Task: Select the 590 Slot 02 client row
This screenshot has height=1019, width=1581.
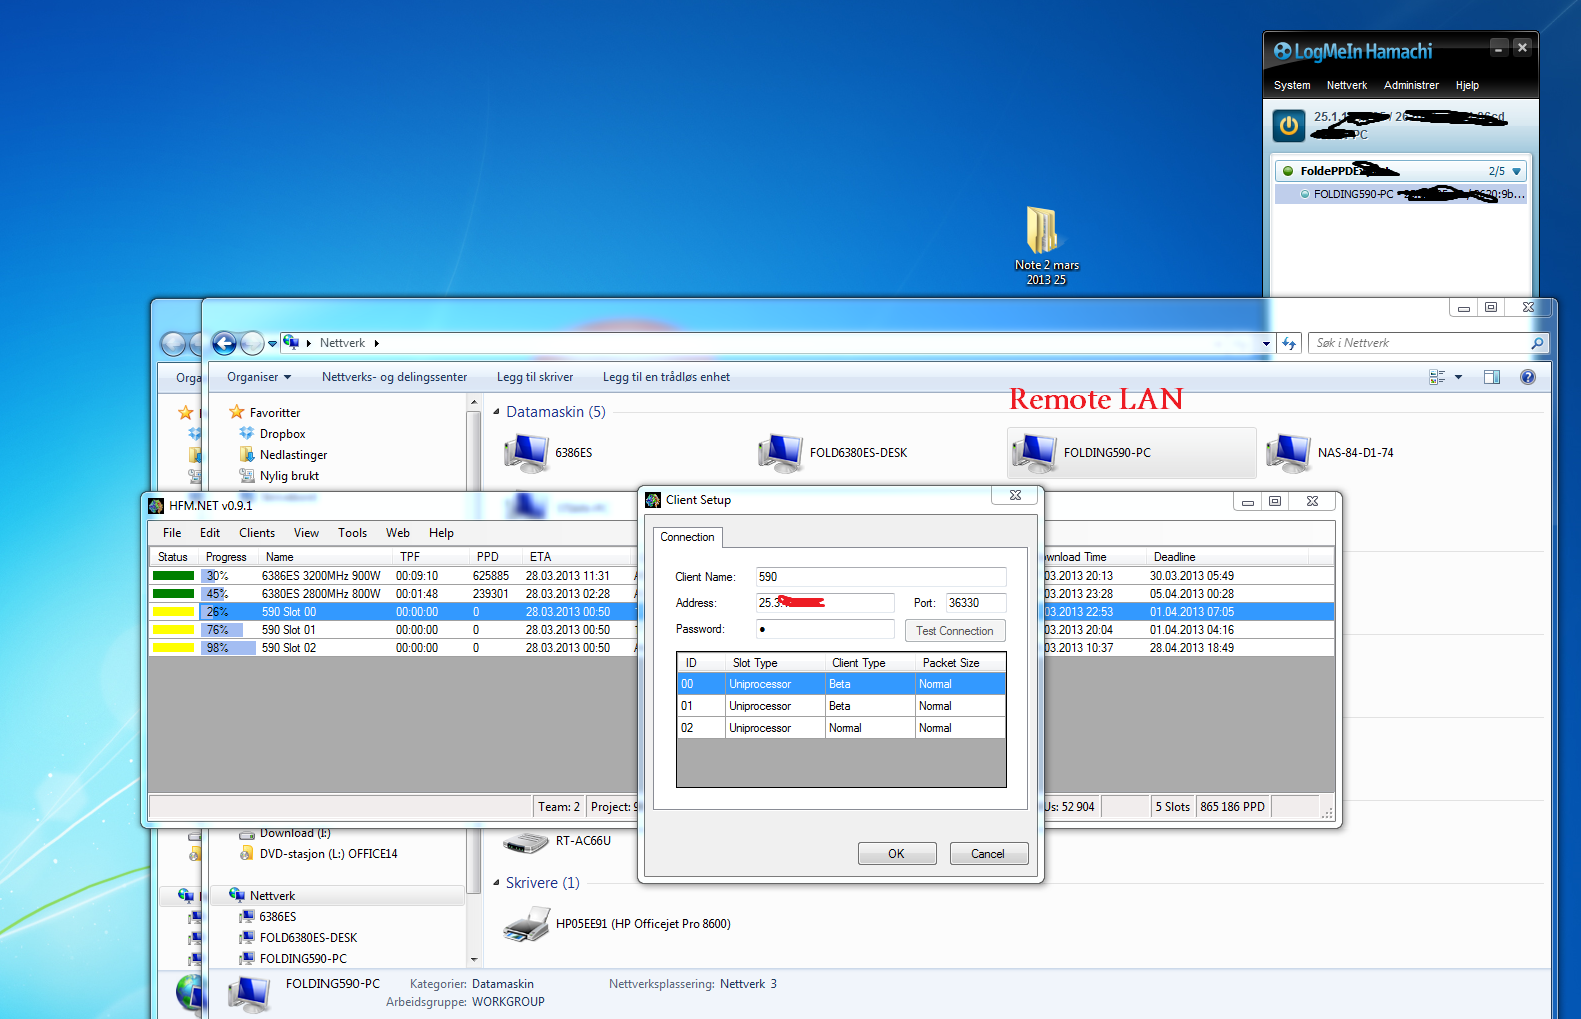Action: [393, 648]
